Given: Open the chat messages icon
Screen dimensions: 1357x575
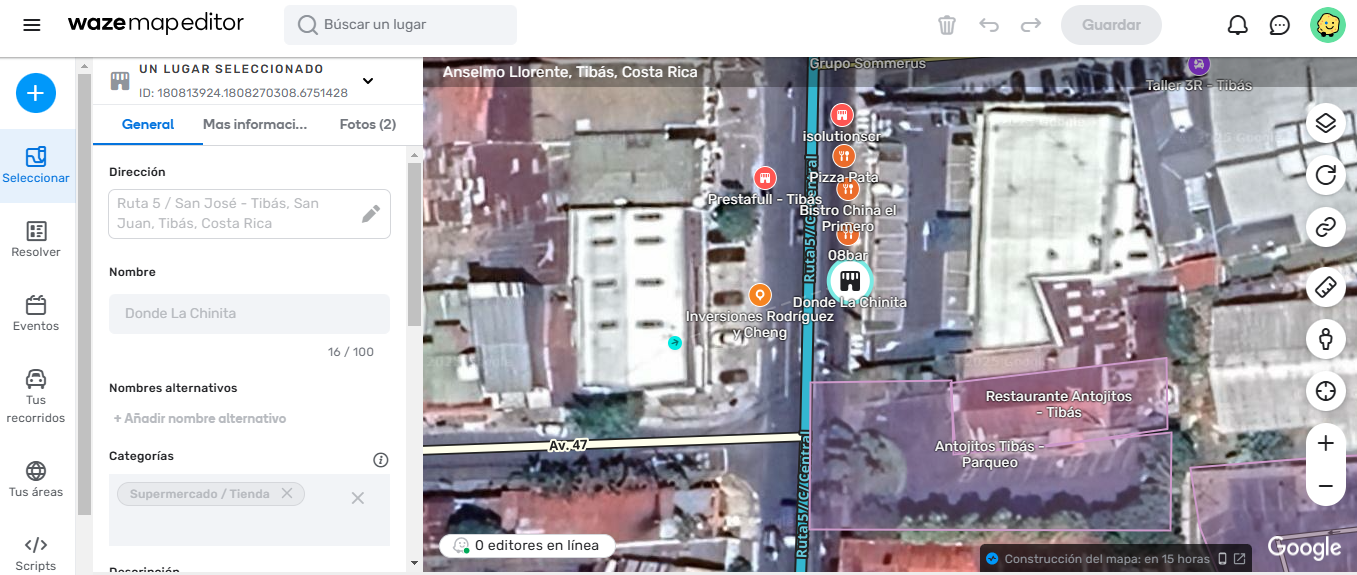Looking at the screenshot, I should coord(1280,25).
